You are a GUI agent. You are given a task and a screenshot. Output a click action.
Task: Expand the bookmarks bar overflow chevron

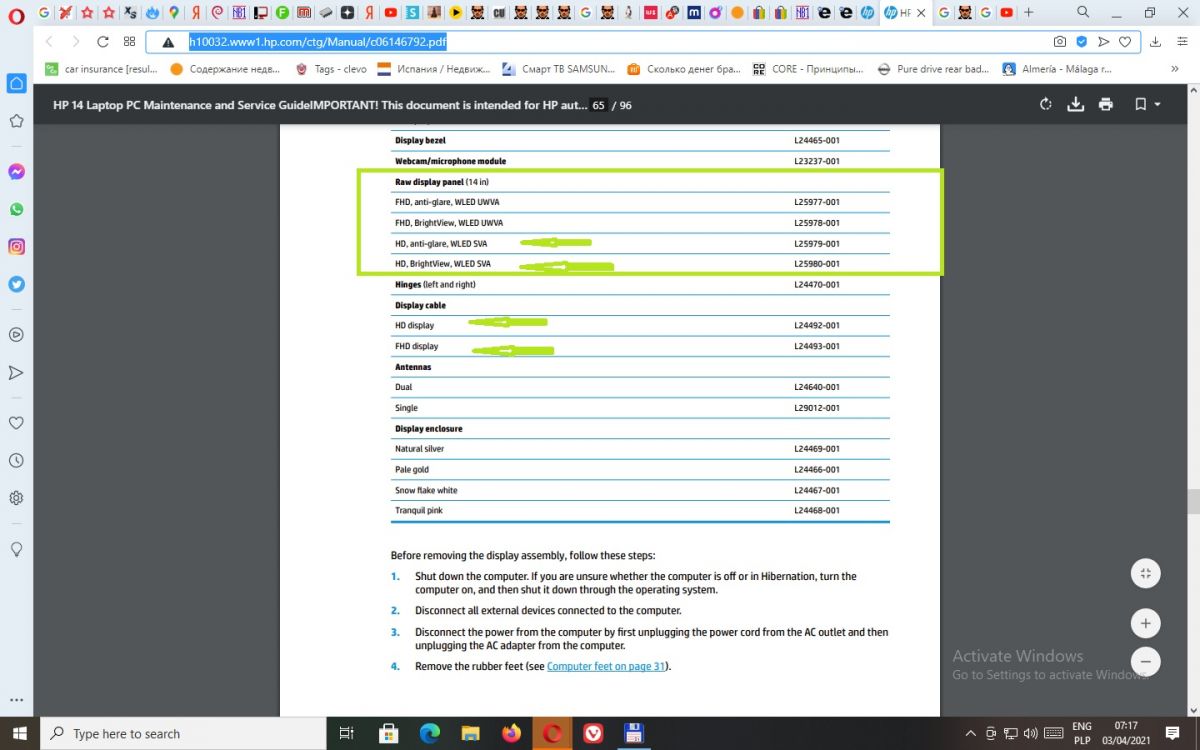1175,69
